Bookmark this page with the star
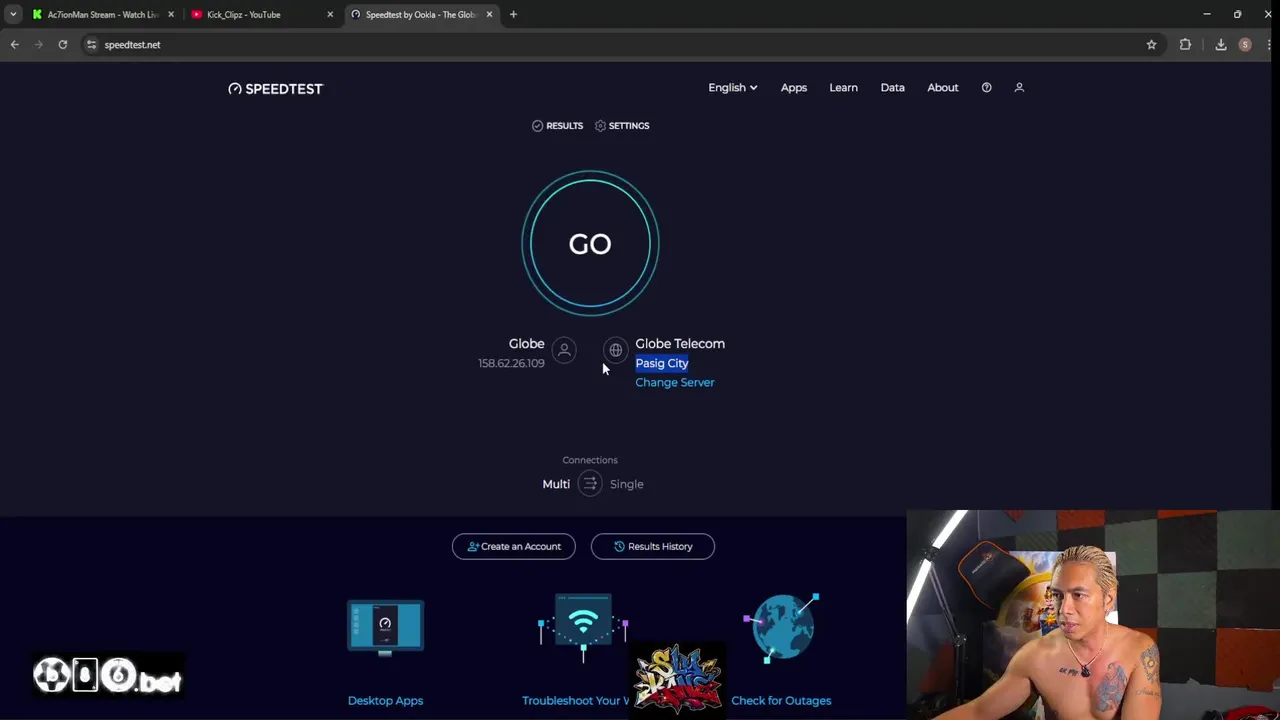The height and width of the screenshot is (720, 1280). 1151,45
